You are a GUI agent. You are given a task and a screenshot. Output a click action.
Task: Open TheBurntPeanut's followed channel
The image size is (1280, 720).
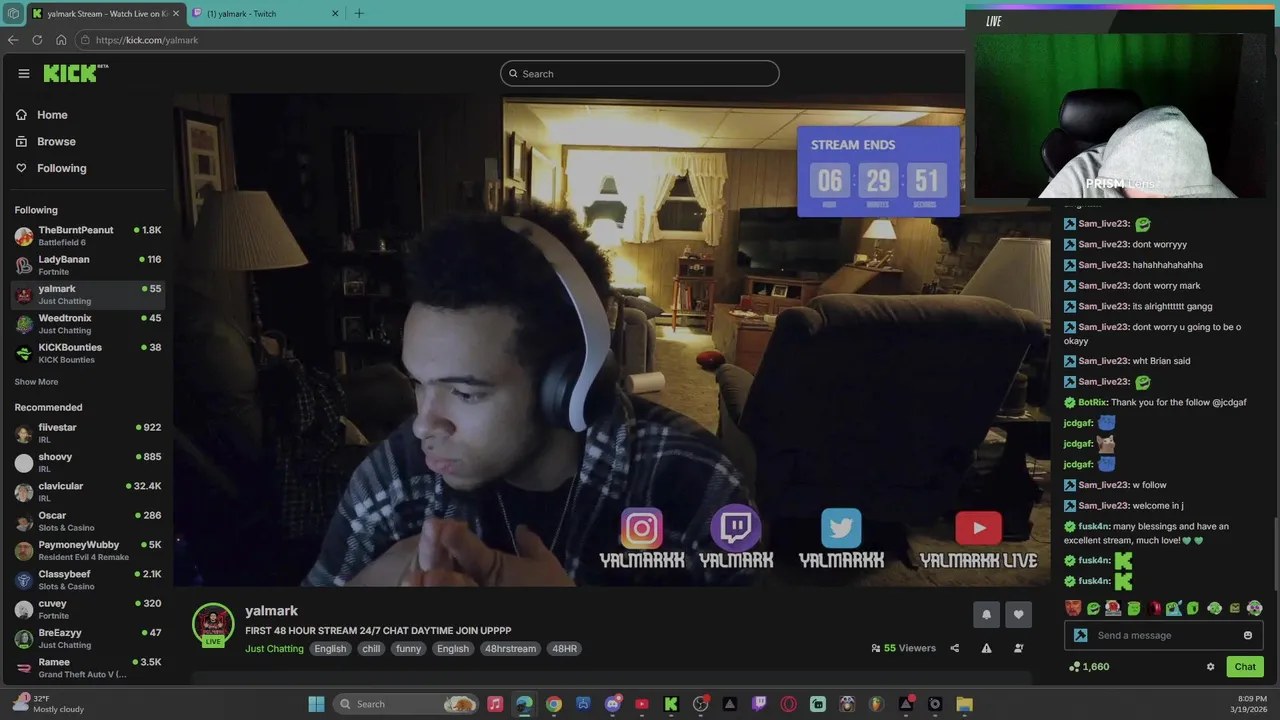tap(88, 236)
